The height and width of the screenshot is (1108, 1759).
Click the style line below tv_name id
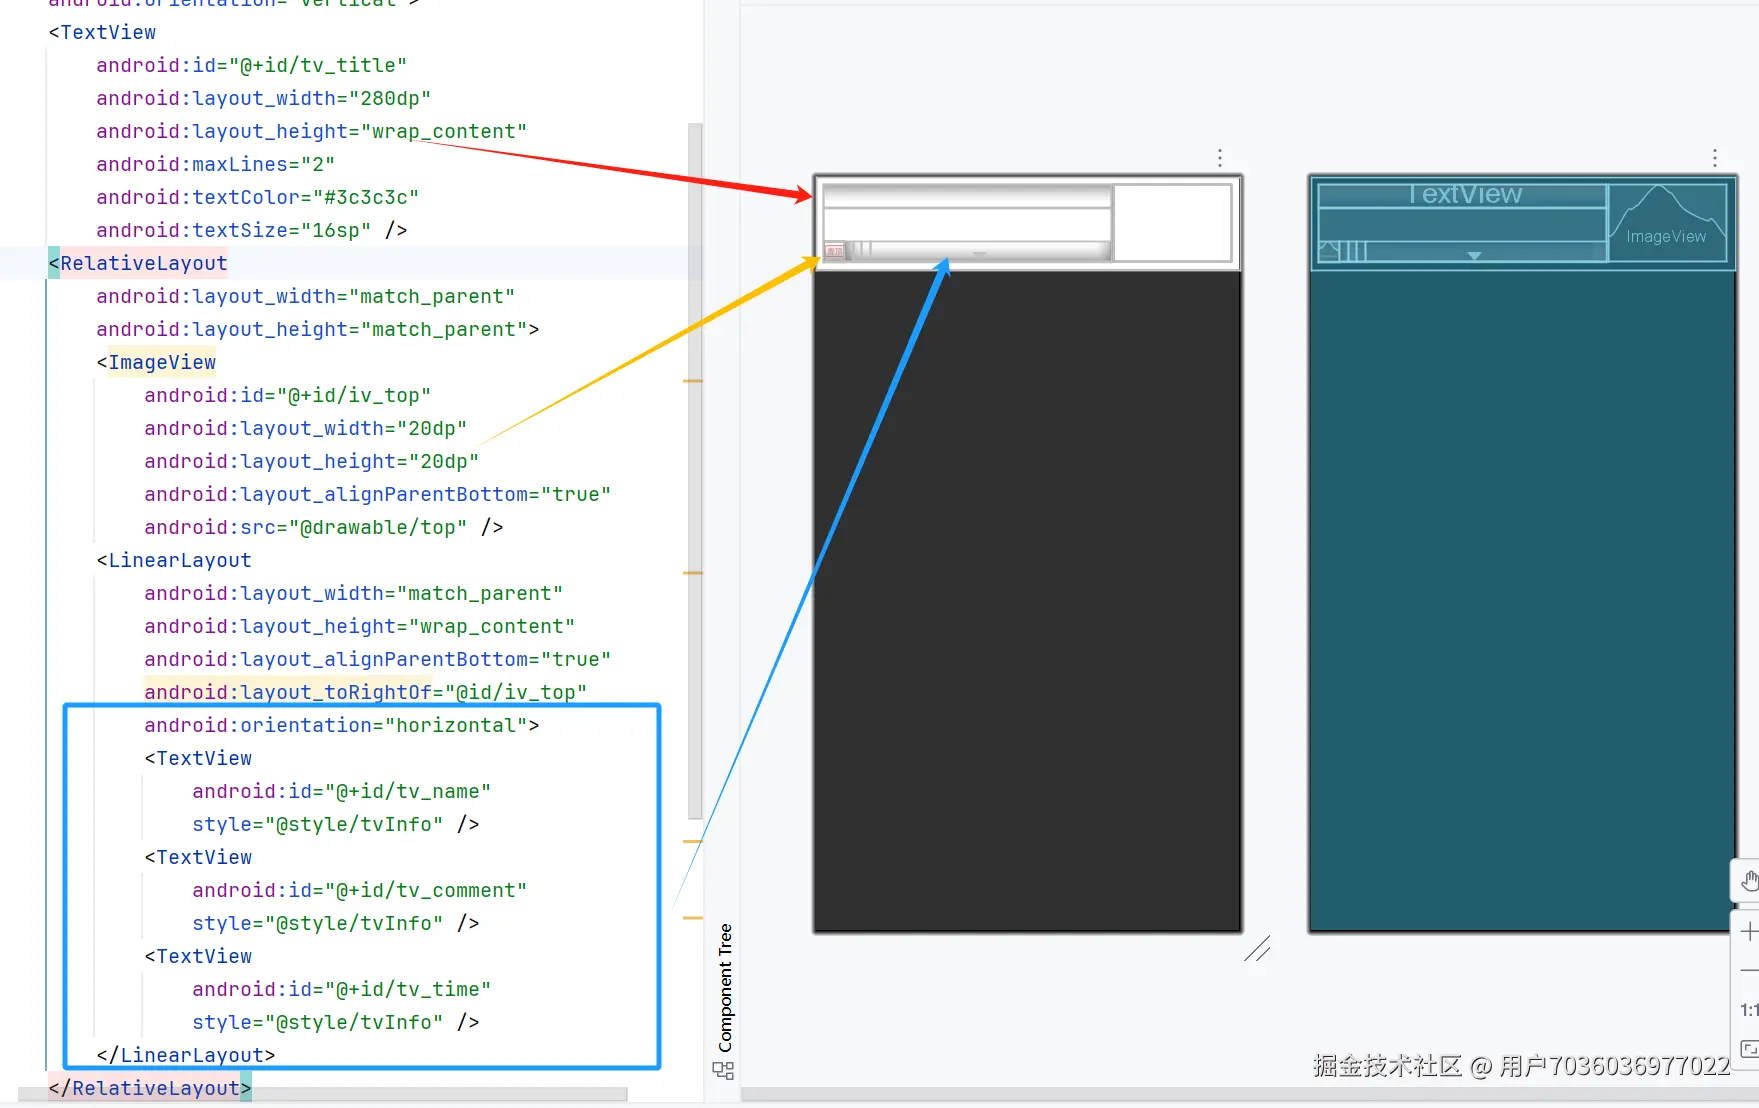pyautogui.click(x=336, y=824)
